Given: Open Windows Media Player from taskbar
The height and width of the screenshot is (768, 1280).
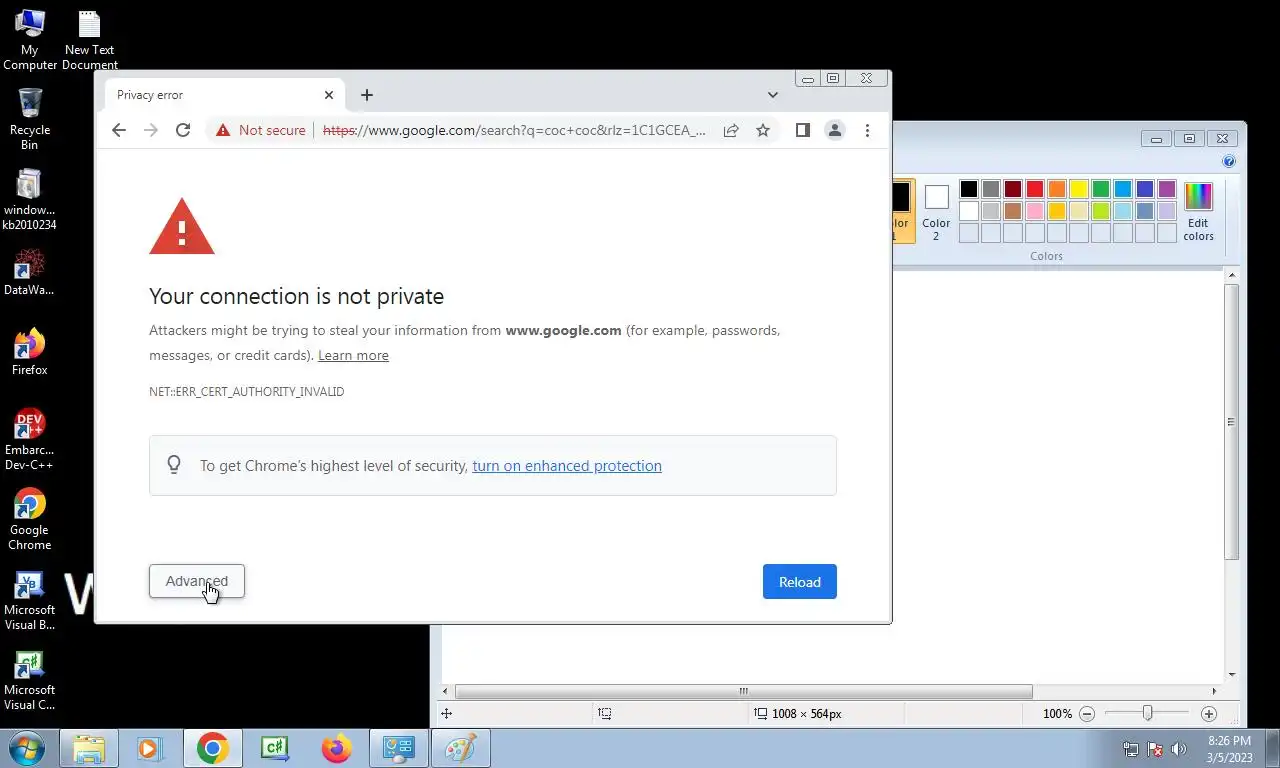Looking at the screenshot, I should pos(150,748).
